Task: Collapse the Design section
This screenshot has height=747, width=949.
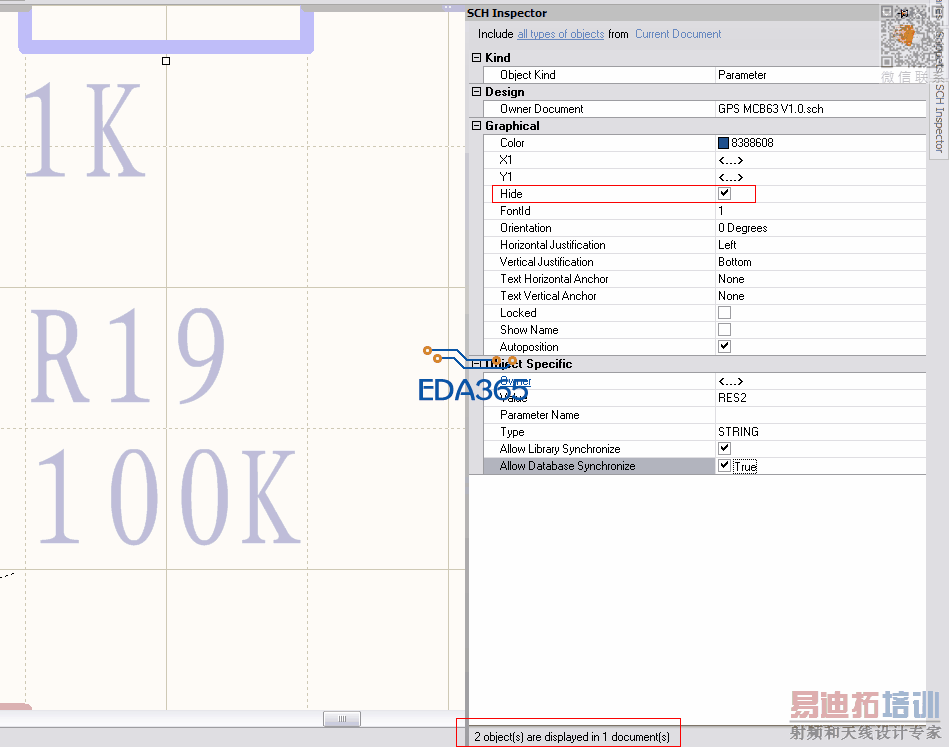Action: click(x=476, y=91)
